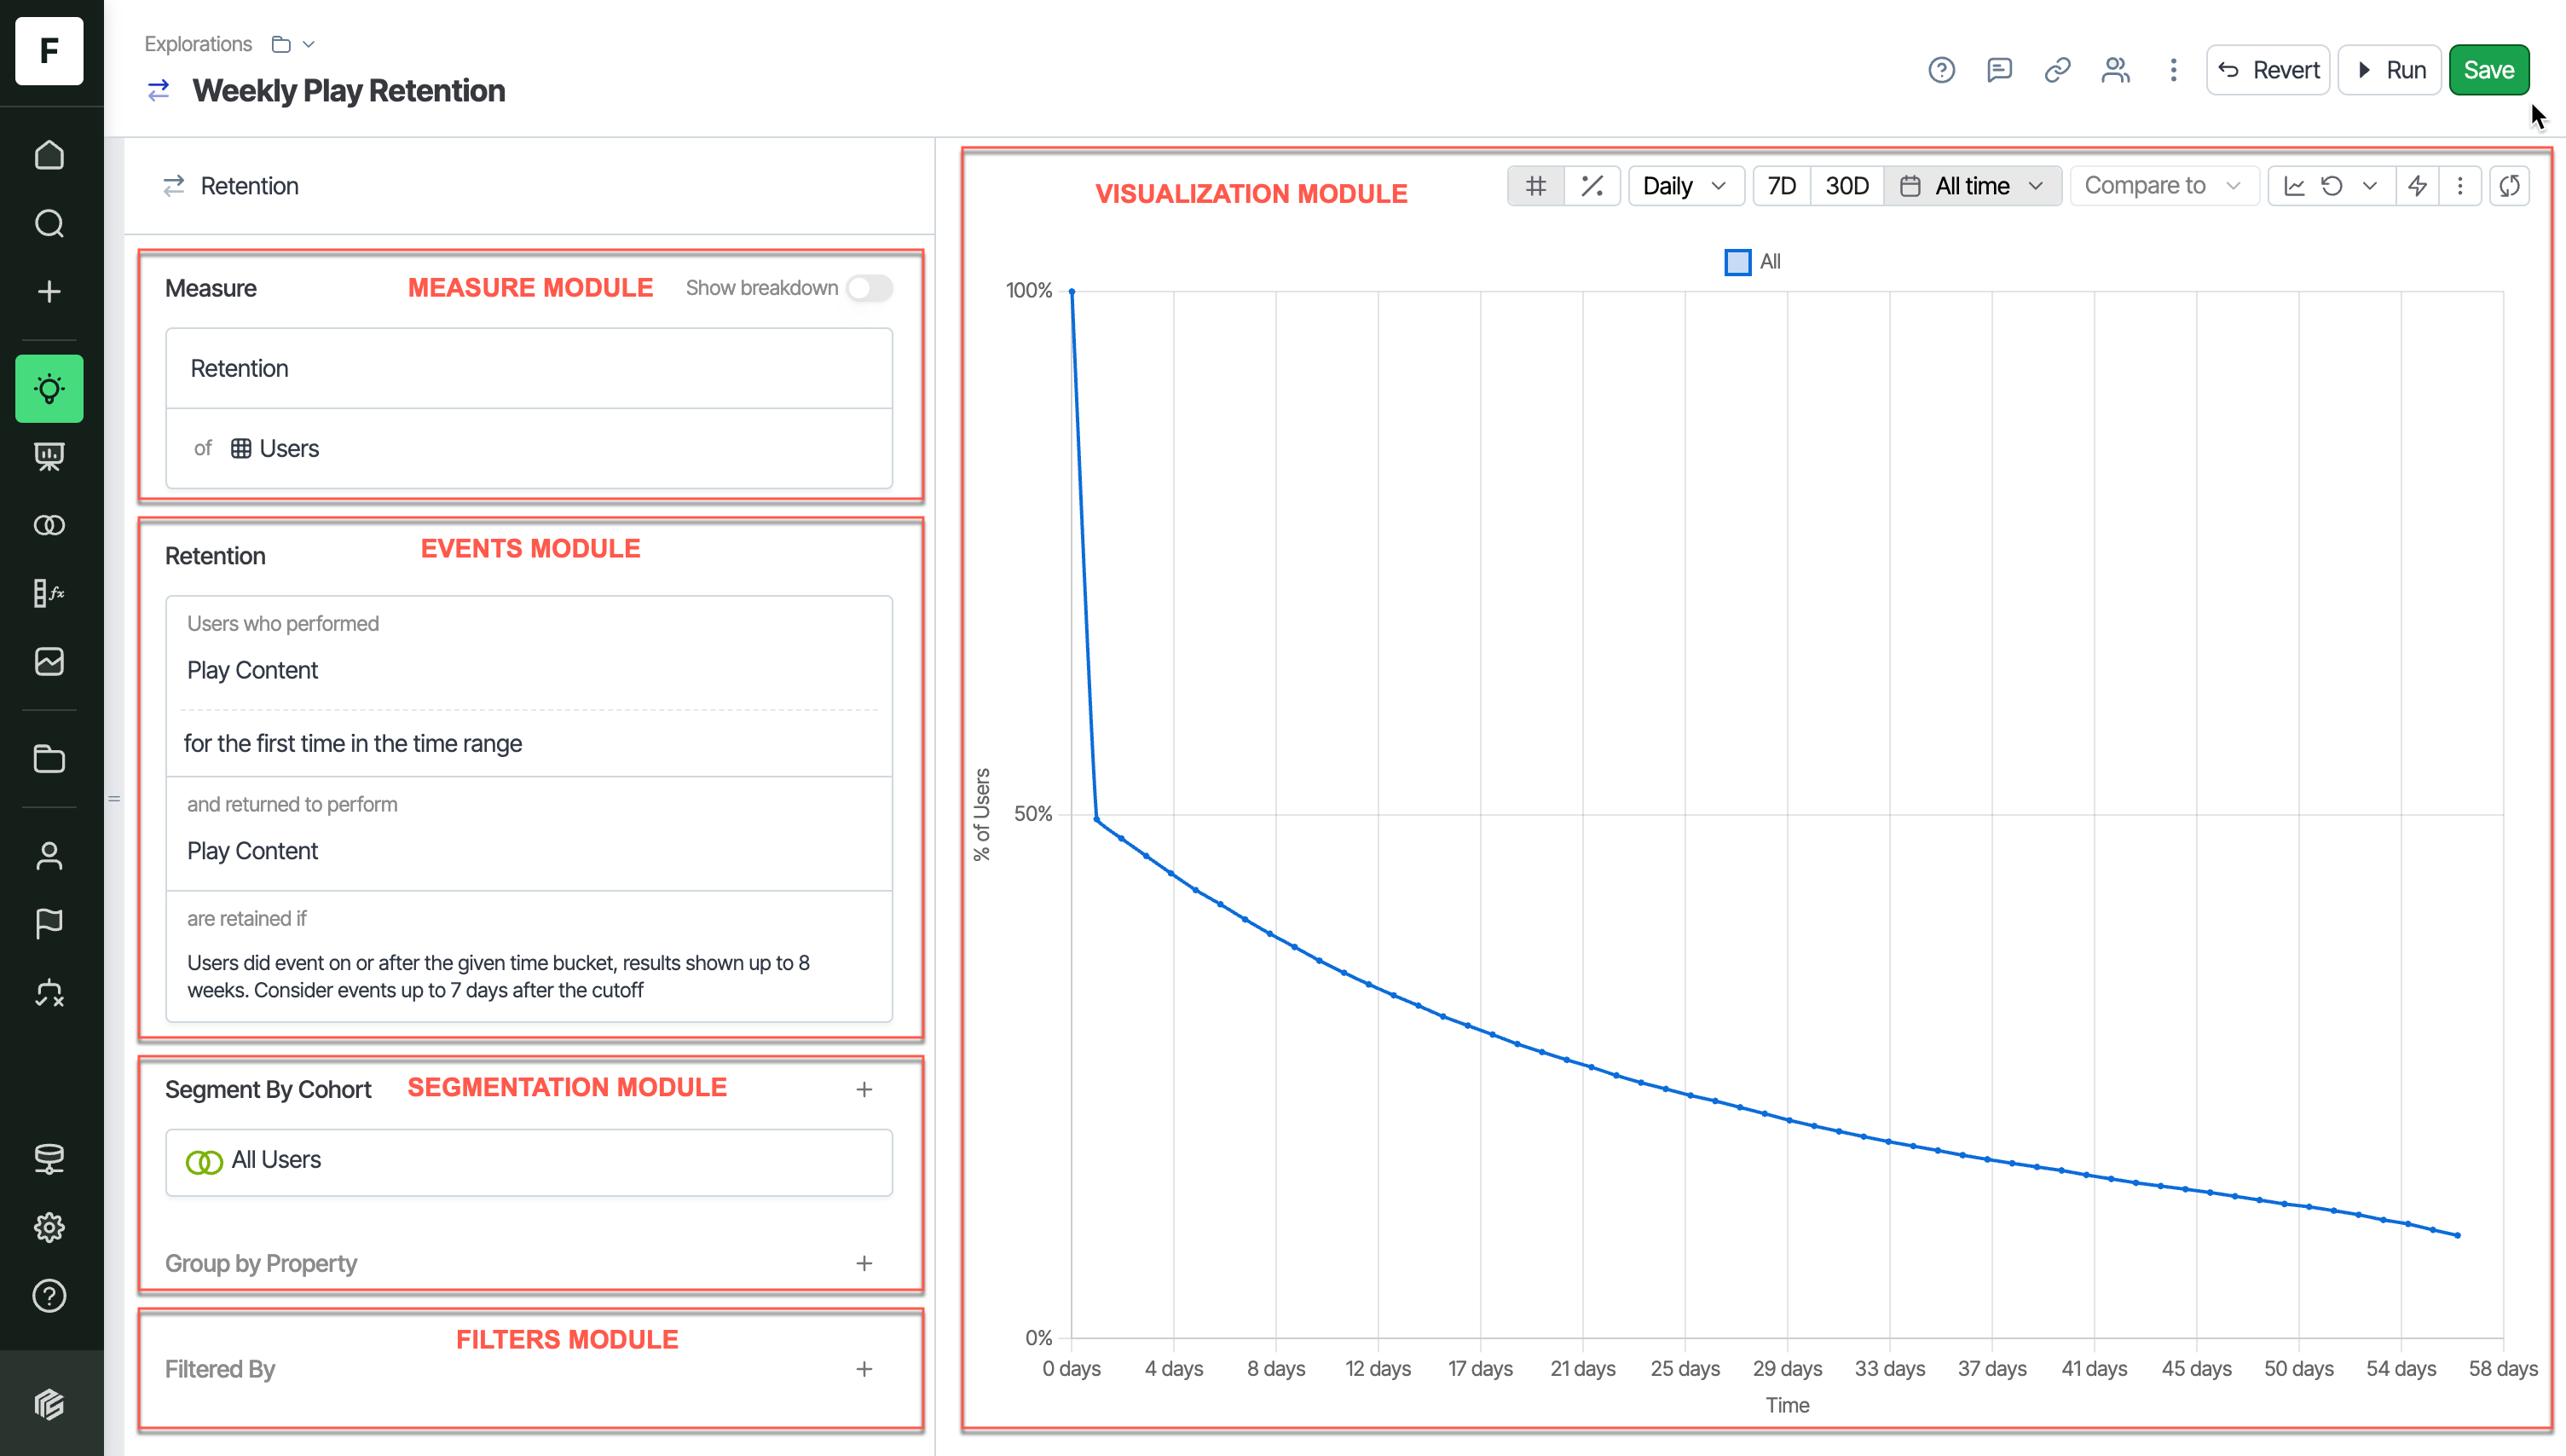Switch chart to percentage view
The width and height of the screenshot is (2566, 1456).
click(1592, 186)
